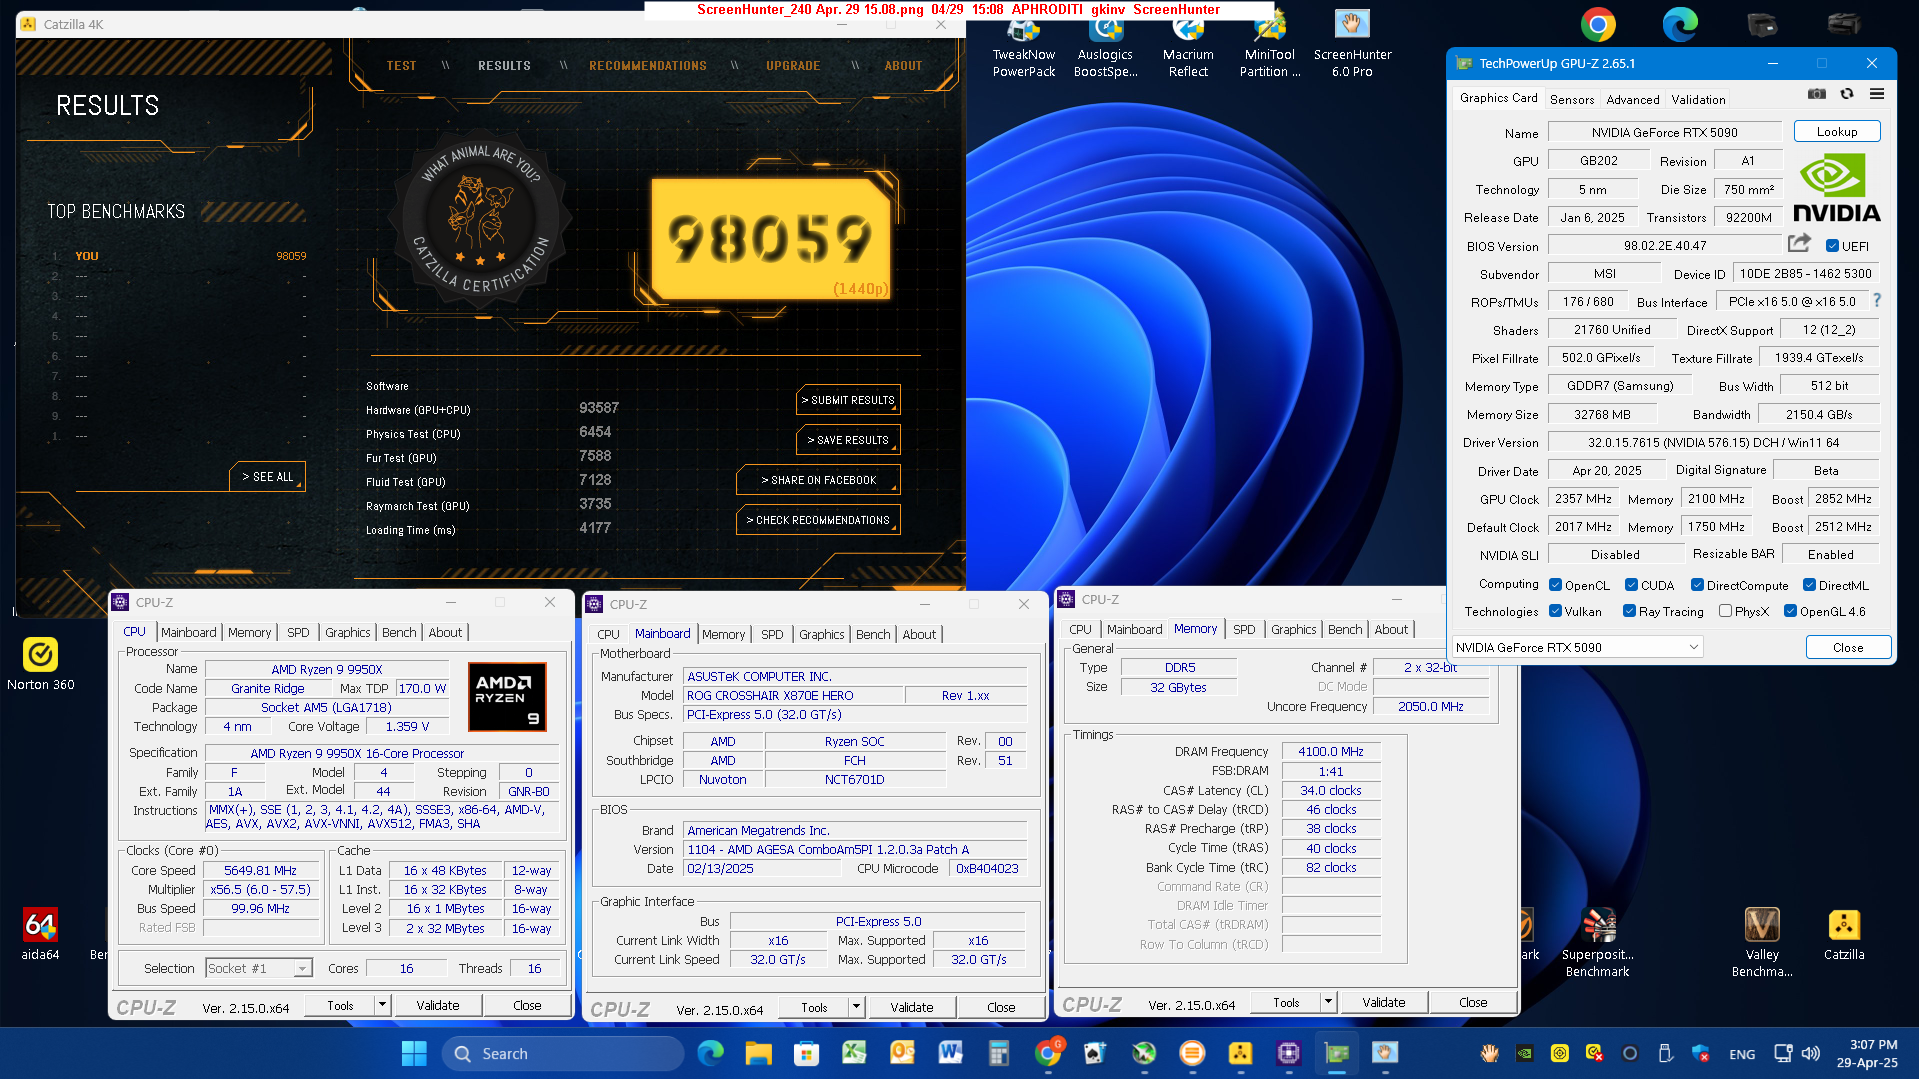Toggle Vulkan checkbox
The height and width of the screenshot is (1079, 1919).
1556,611
